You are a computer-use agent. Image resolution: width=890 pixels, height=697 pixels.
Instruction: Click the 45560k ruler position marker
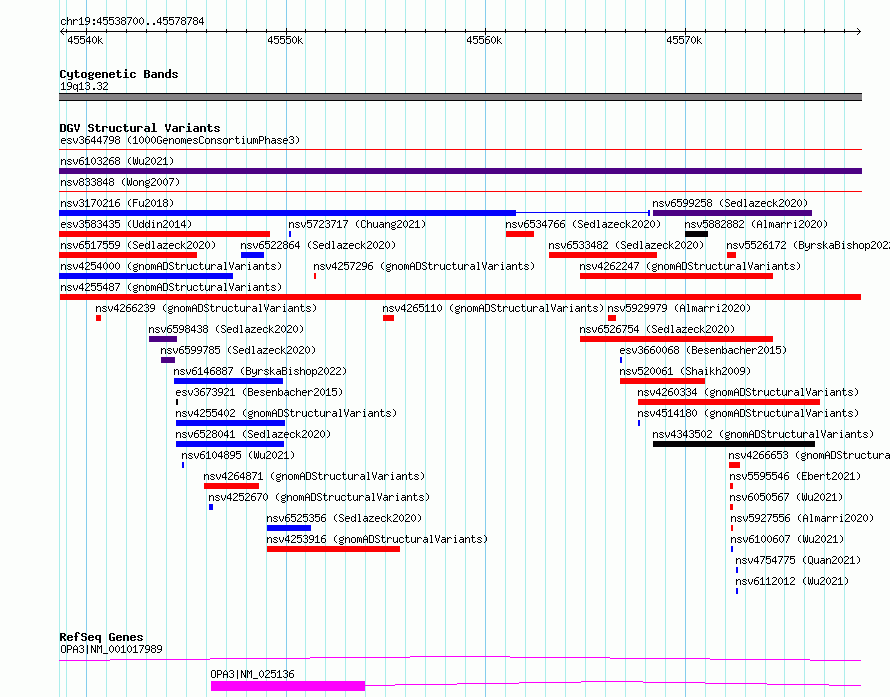point(484,40)
